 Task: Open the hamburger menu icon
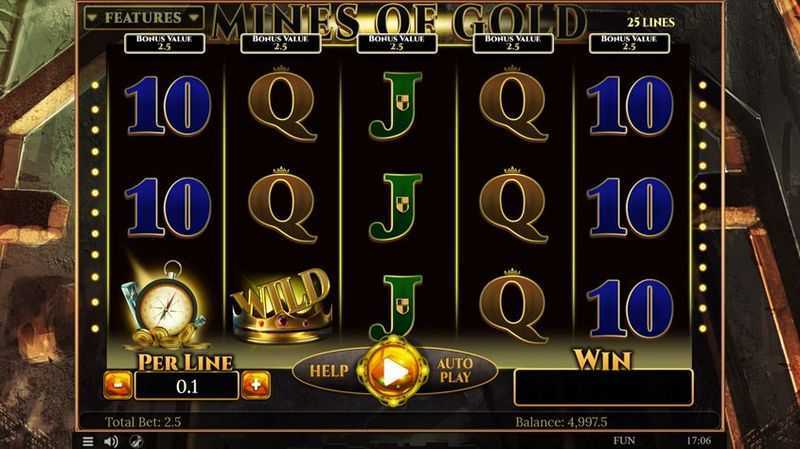[88, 441]
